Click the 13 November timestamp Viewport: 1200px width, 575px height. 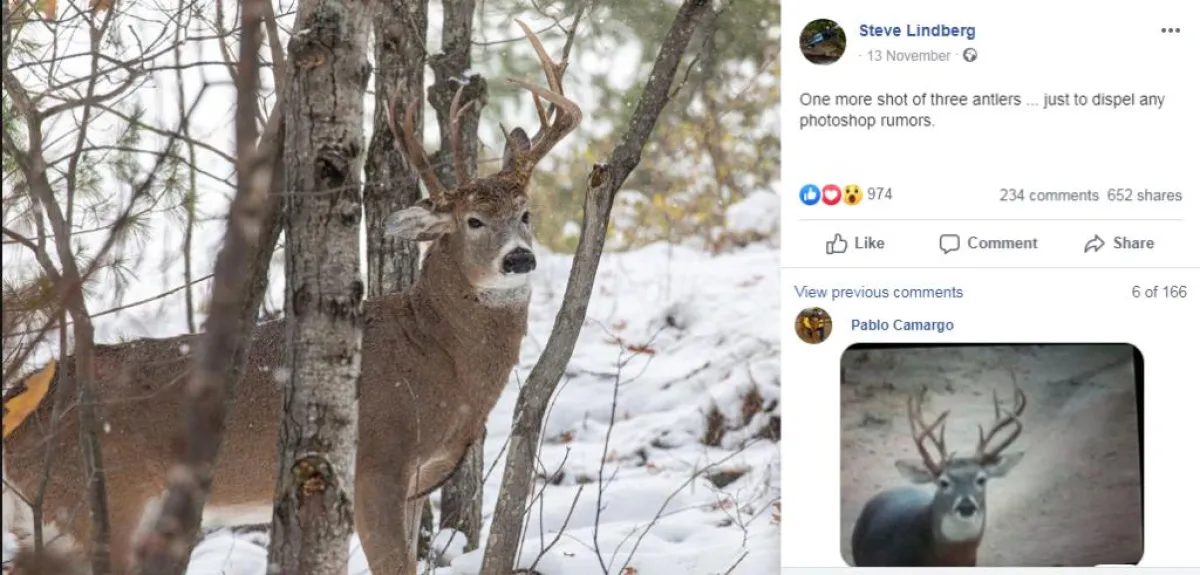coord(908,56)
